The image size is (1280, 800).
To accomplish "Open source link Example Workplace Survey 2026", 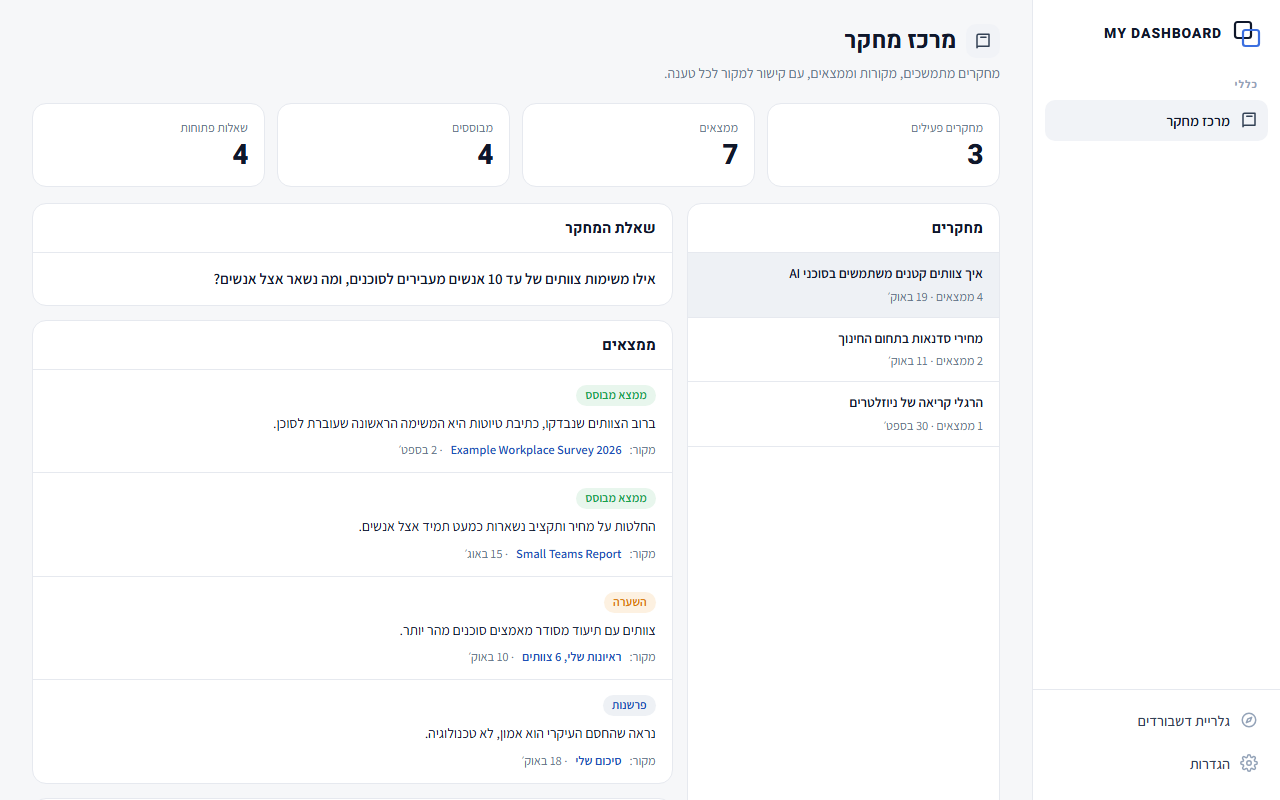I will pos(536,450).
